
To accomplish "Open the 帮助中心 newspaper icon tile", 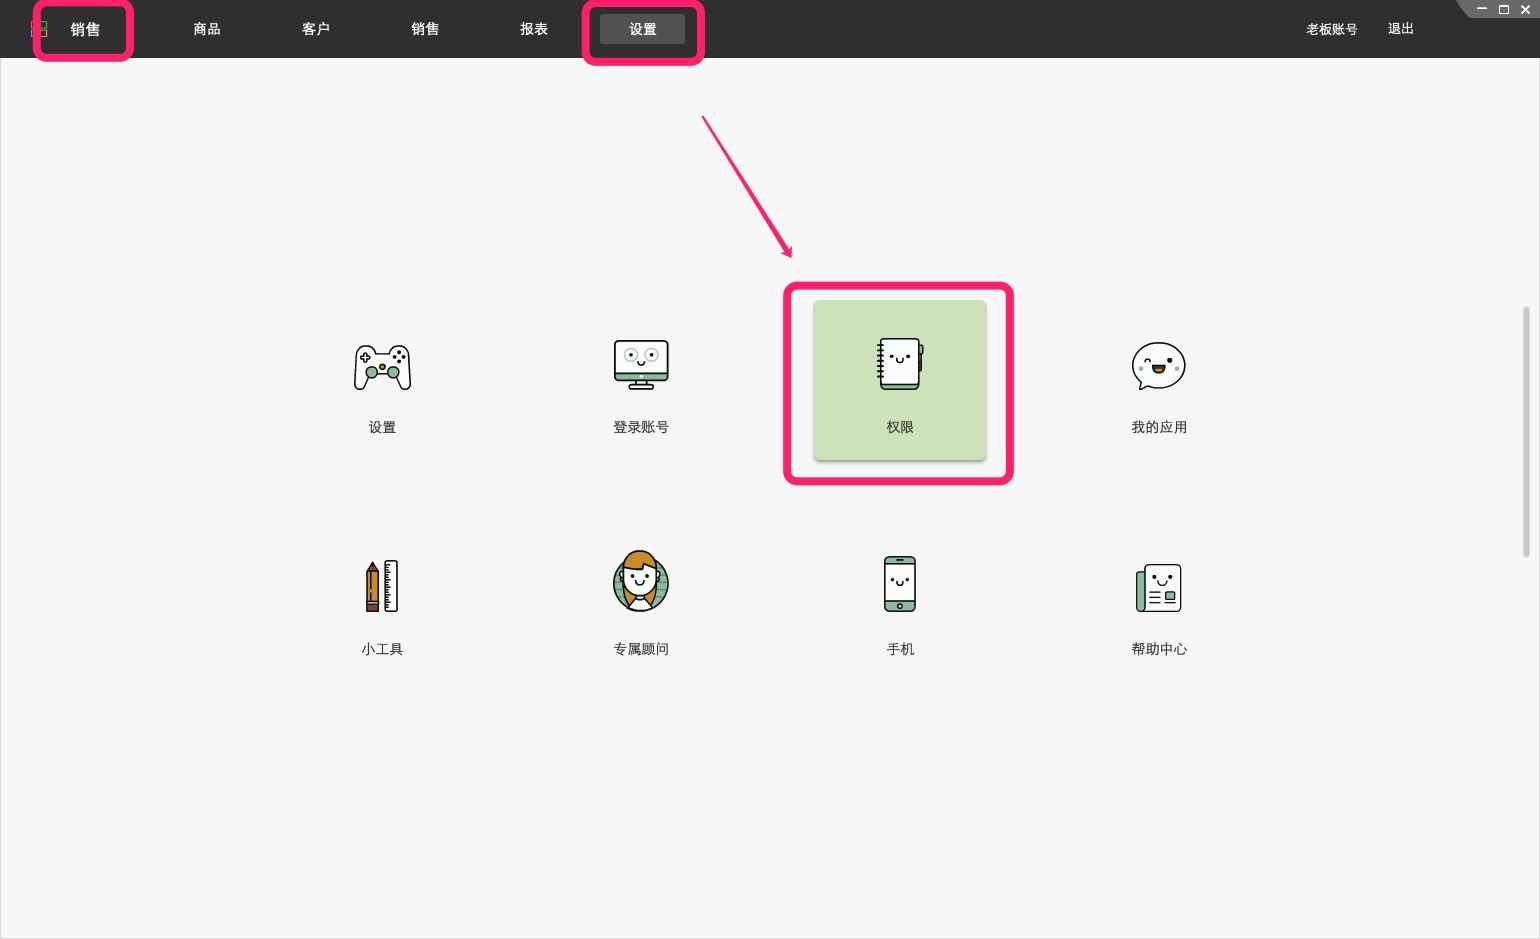I will point(1159,602).
